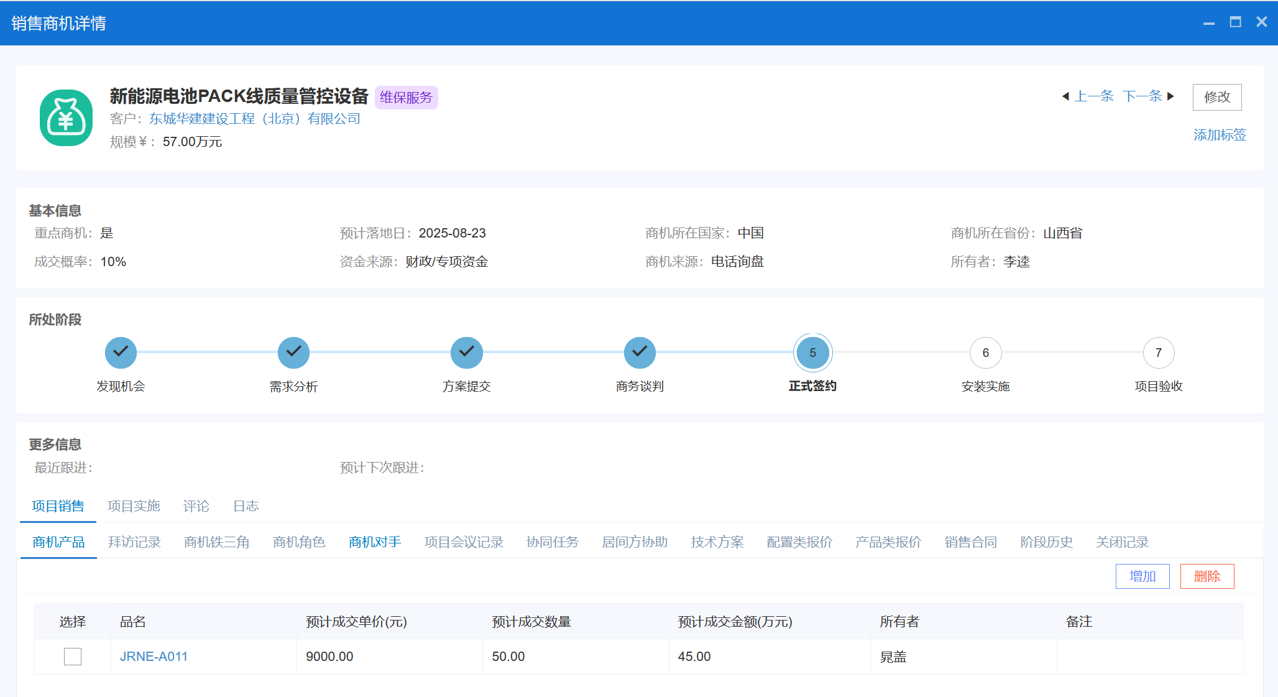Open the JRNE-A011 product link
The image size is (1278, 697).
click(153, 656)
